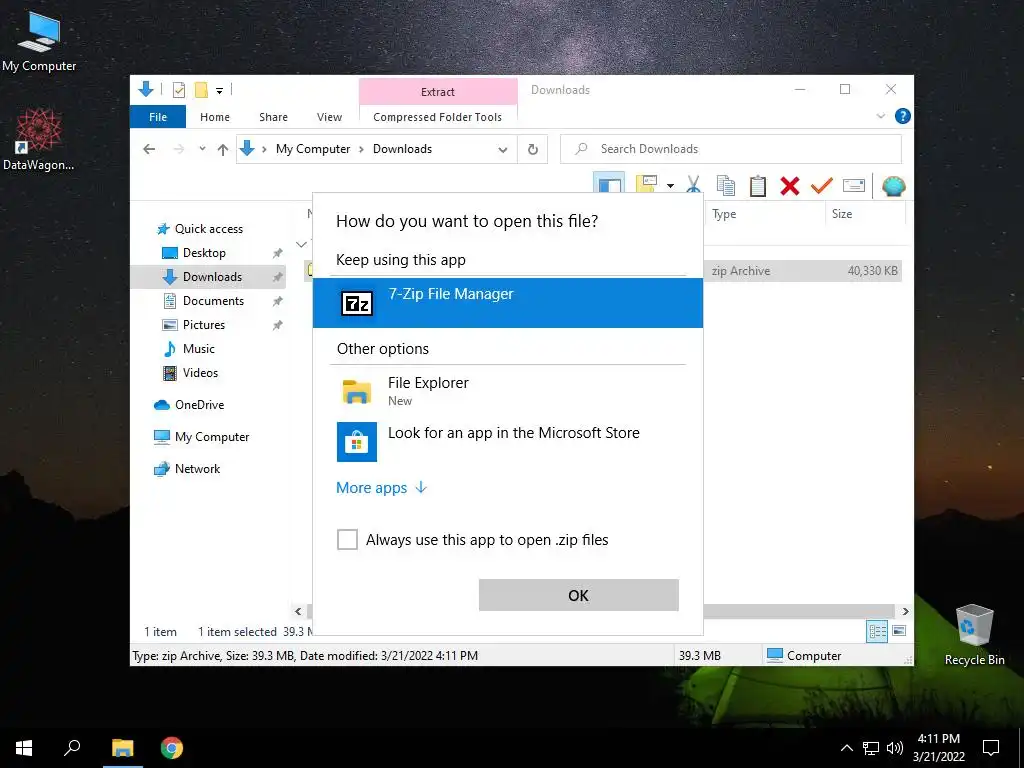Open the DataWagon desktop shortcut
Screen dimensions: 1024x768
pyautogui.click(x=39, y=140)
